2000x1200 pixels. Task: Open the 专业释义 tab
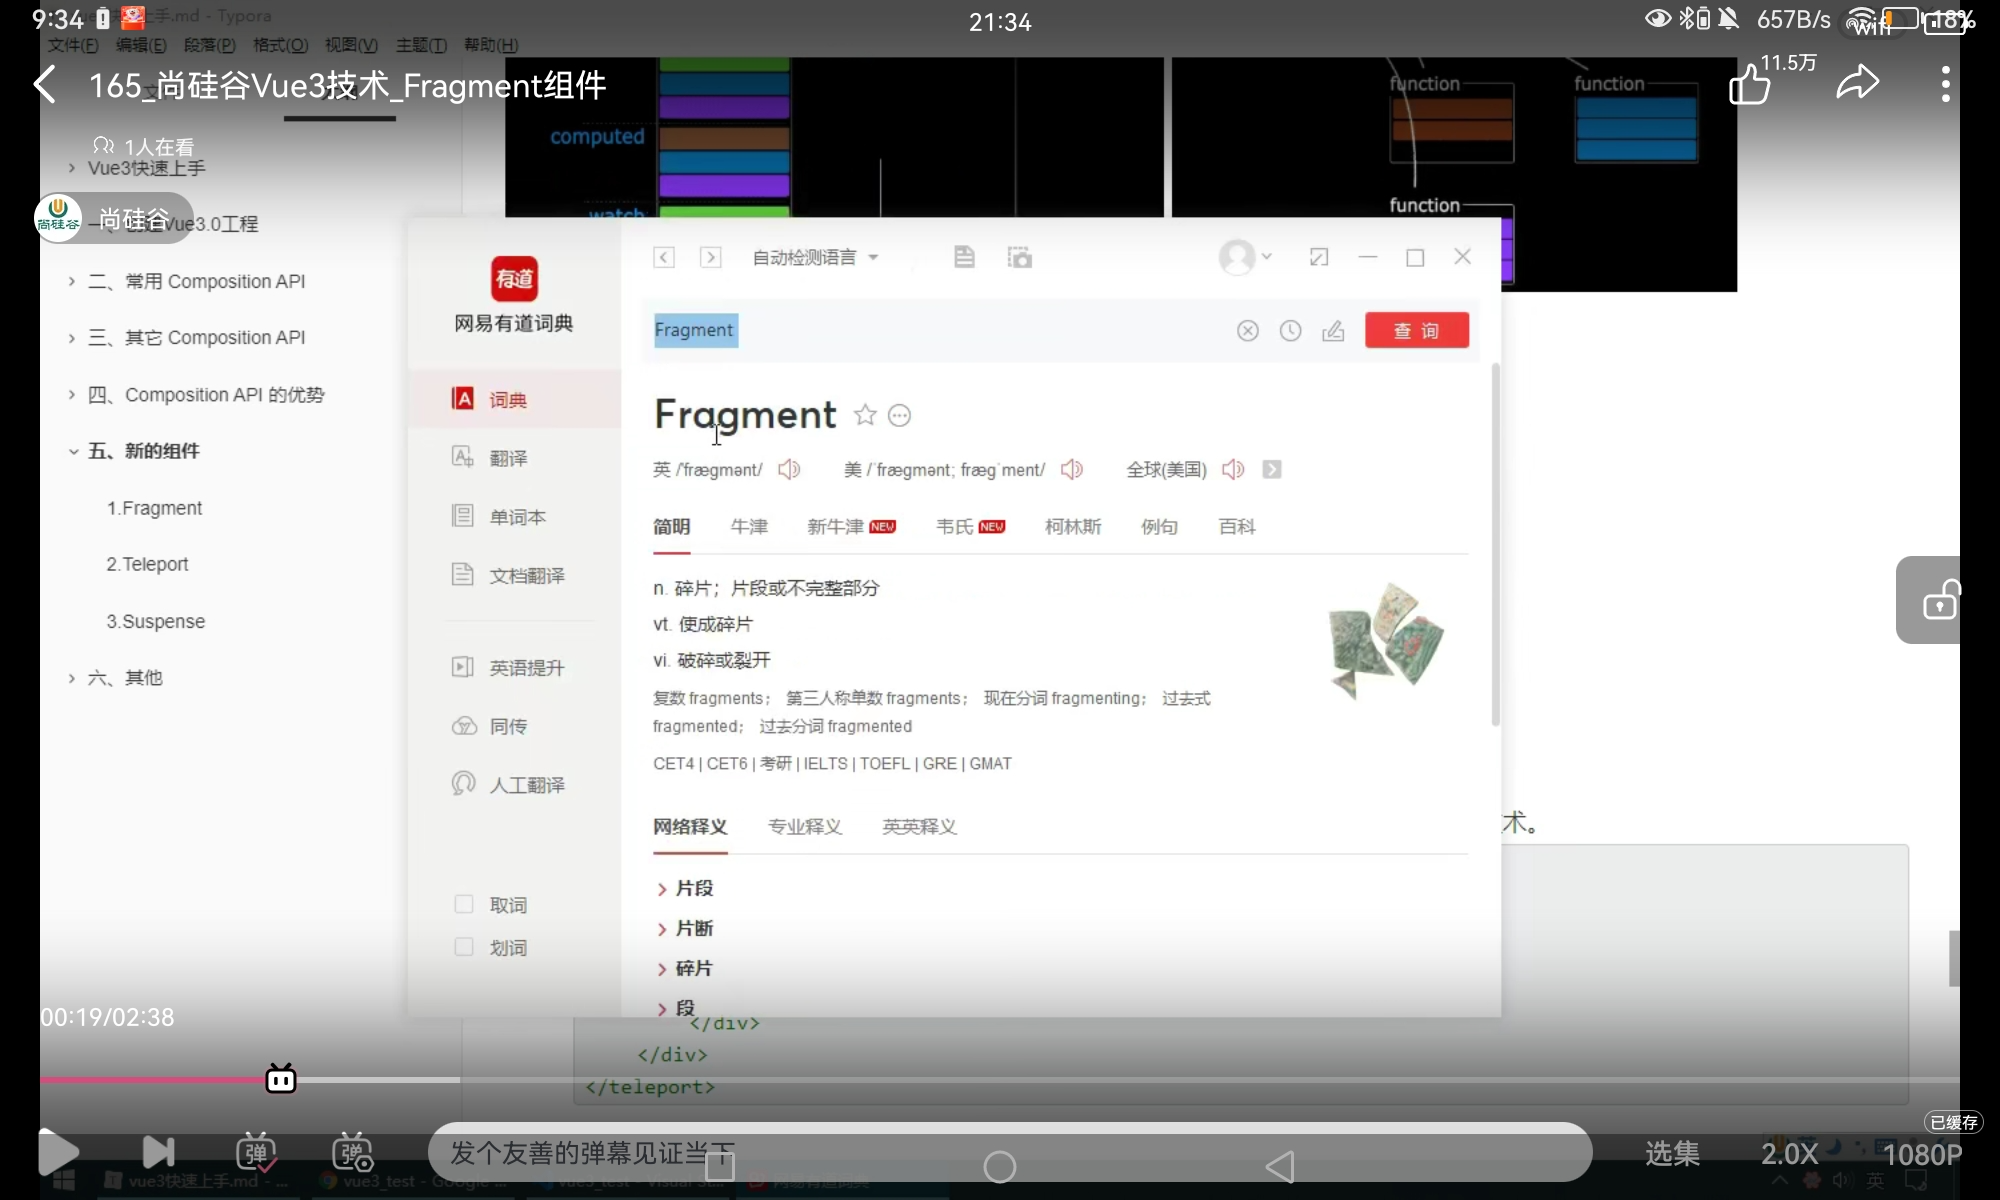coord(805,827)
